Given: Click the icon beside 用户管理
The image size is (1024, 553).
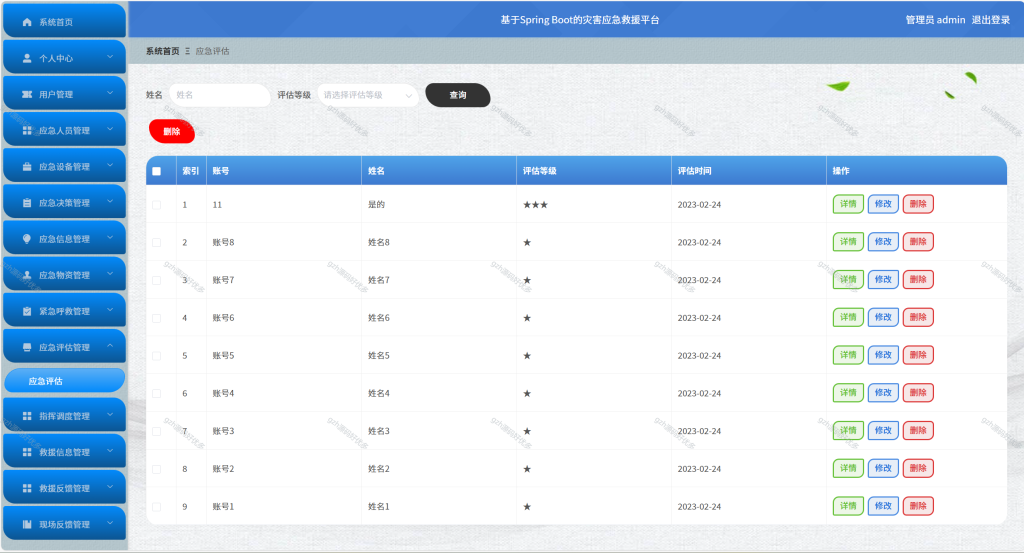Looking at the screenshot, I should click(27, 95).
